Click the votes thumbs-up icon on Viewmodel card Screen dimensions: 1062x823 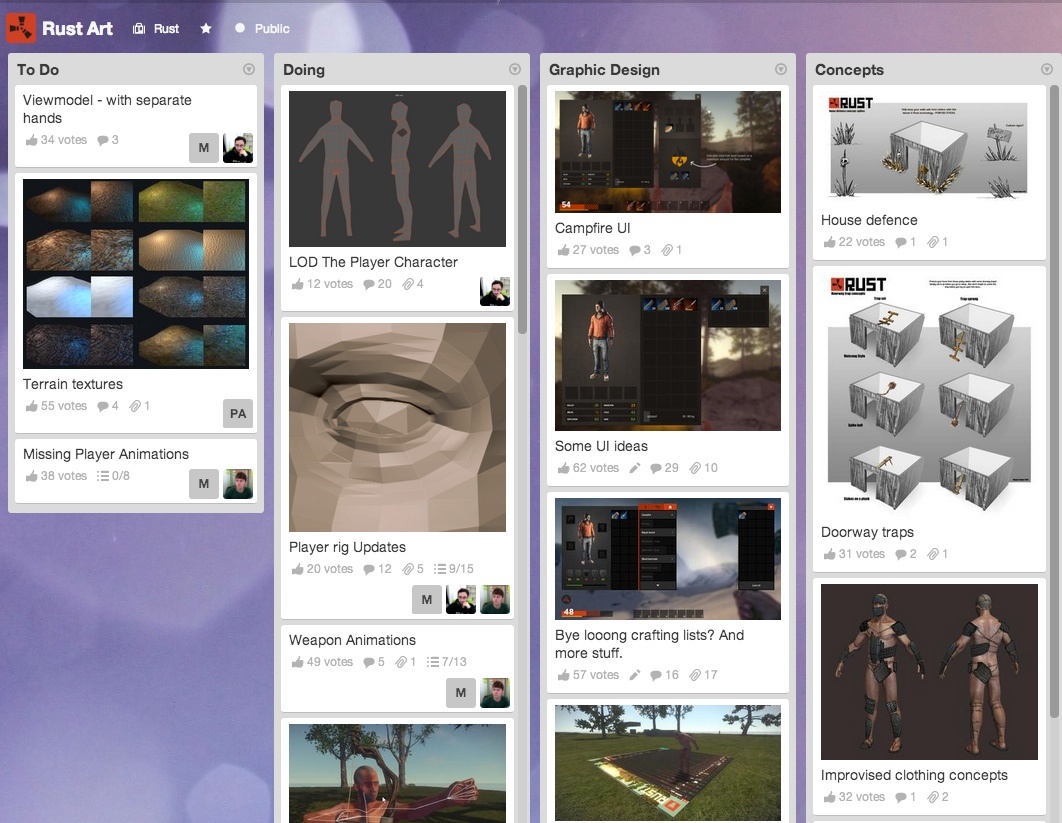point(31,140)
